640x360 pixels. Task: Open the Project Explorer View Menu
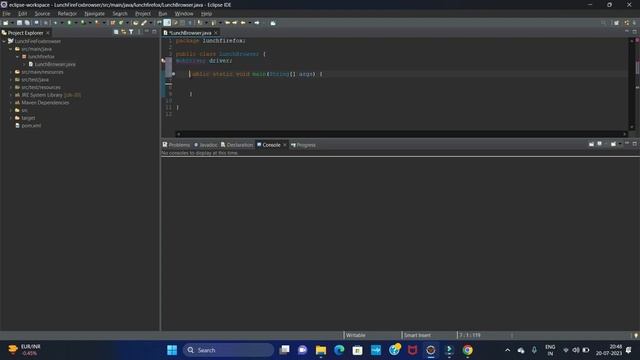139,32
